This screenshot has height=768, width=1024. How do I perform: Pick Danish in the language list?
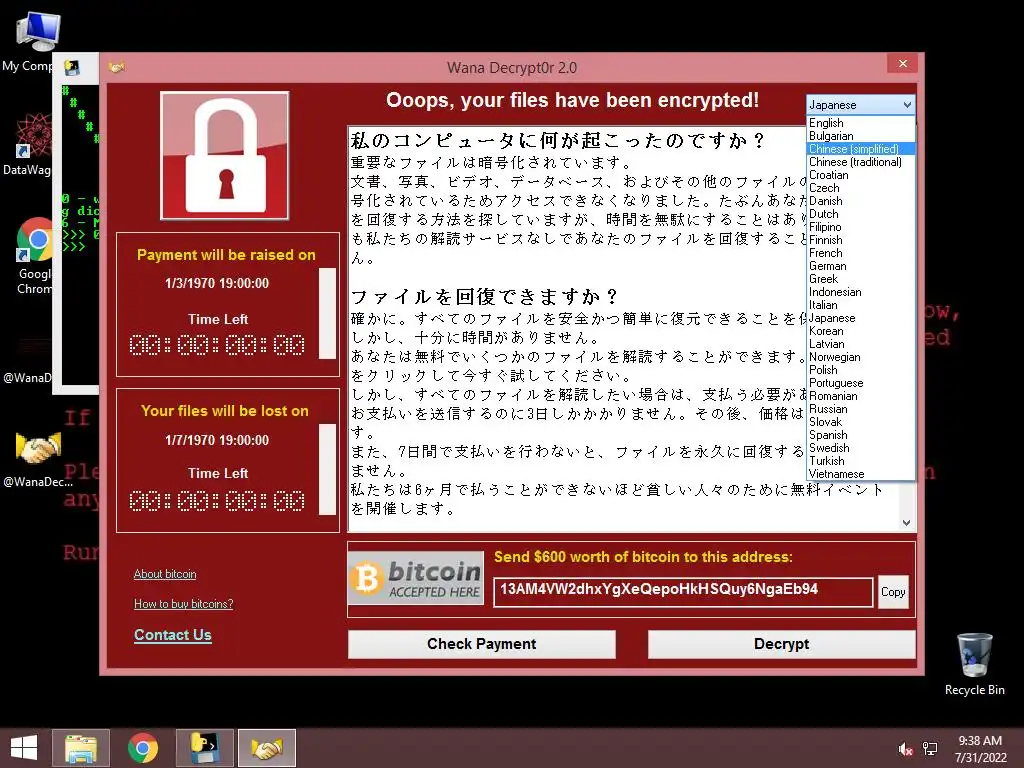pos(861,201)
